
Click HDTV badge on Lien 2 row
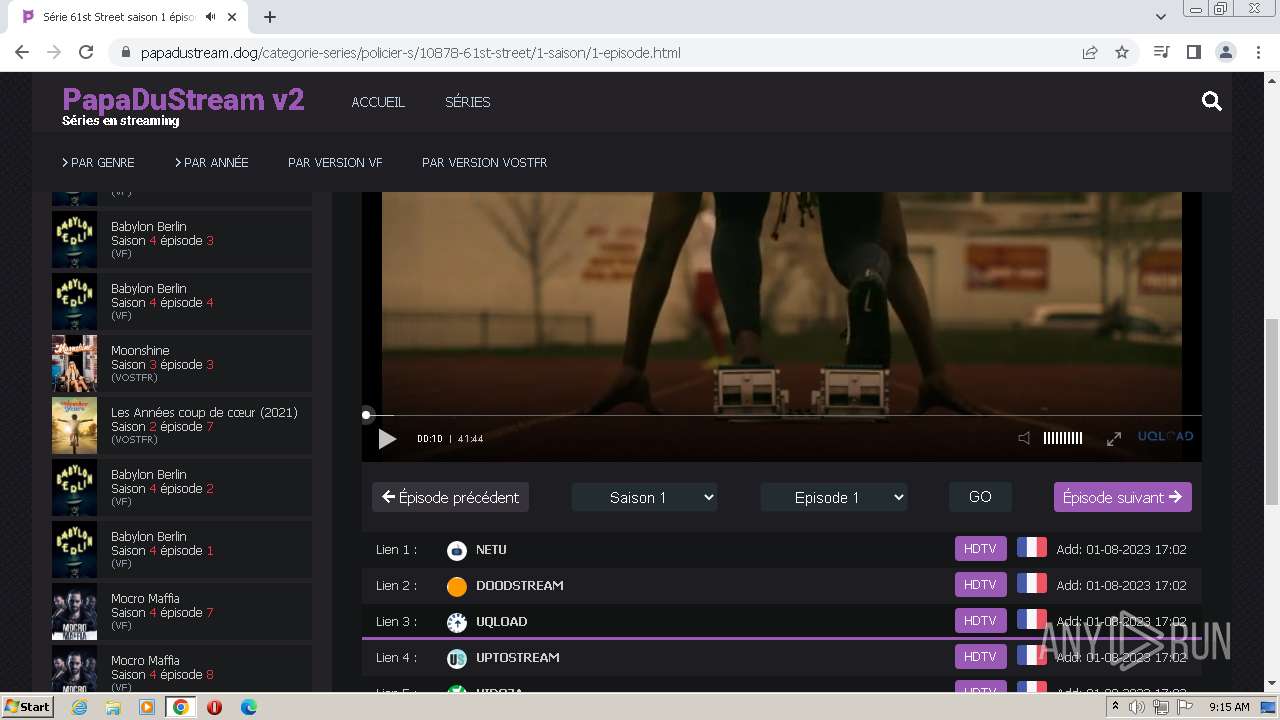click(x=980, y=585)
